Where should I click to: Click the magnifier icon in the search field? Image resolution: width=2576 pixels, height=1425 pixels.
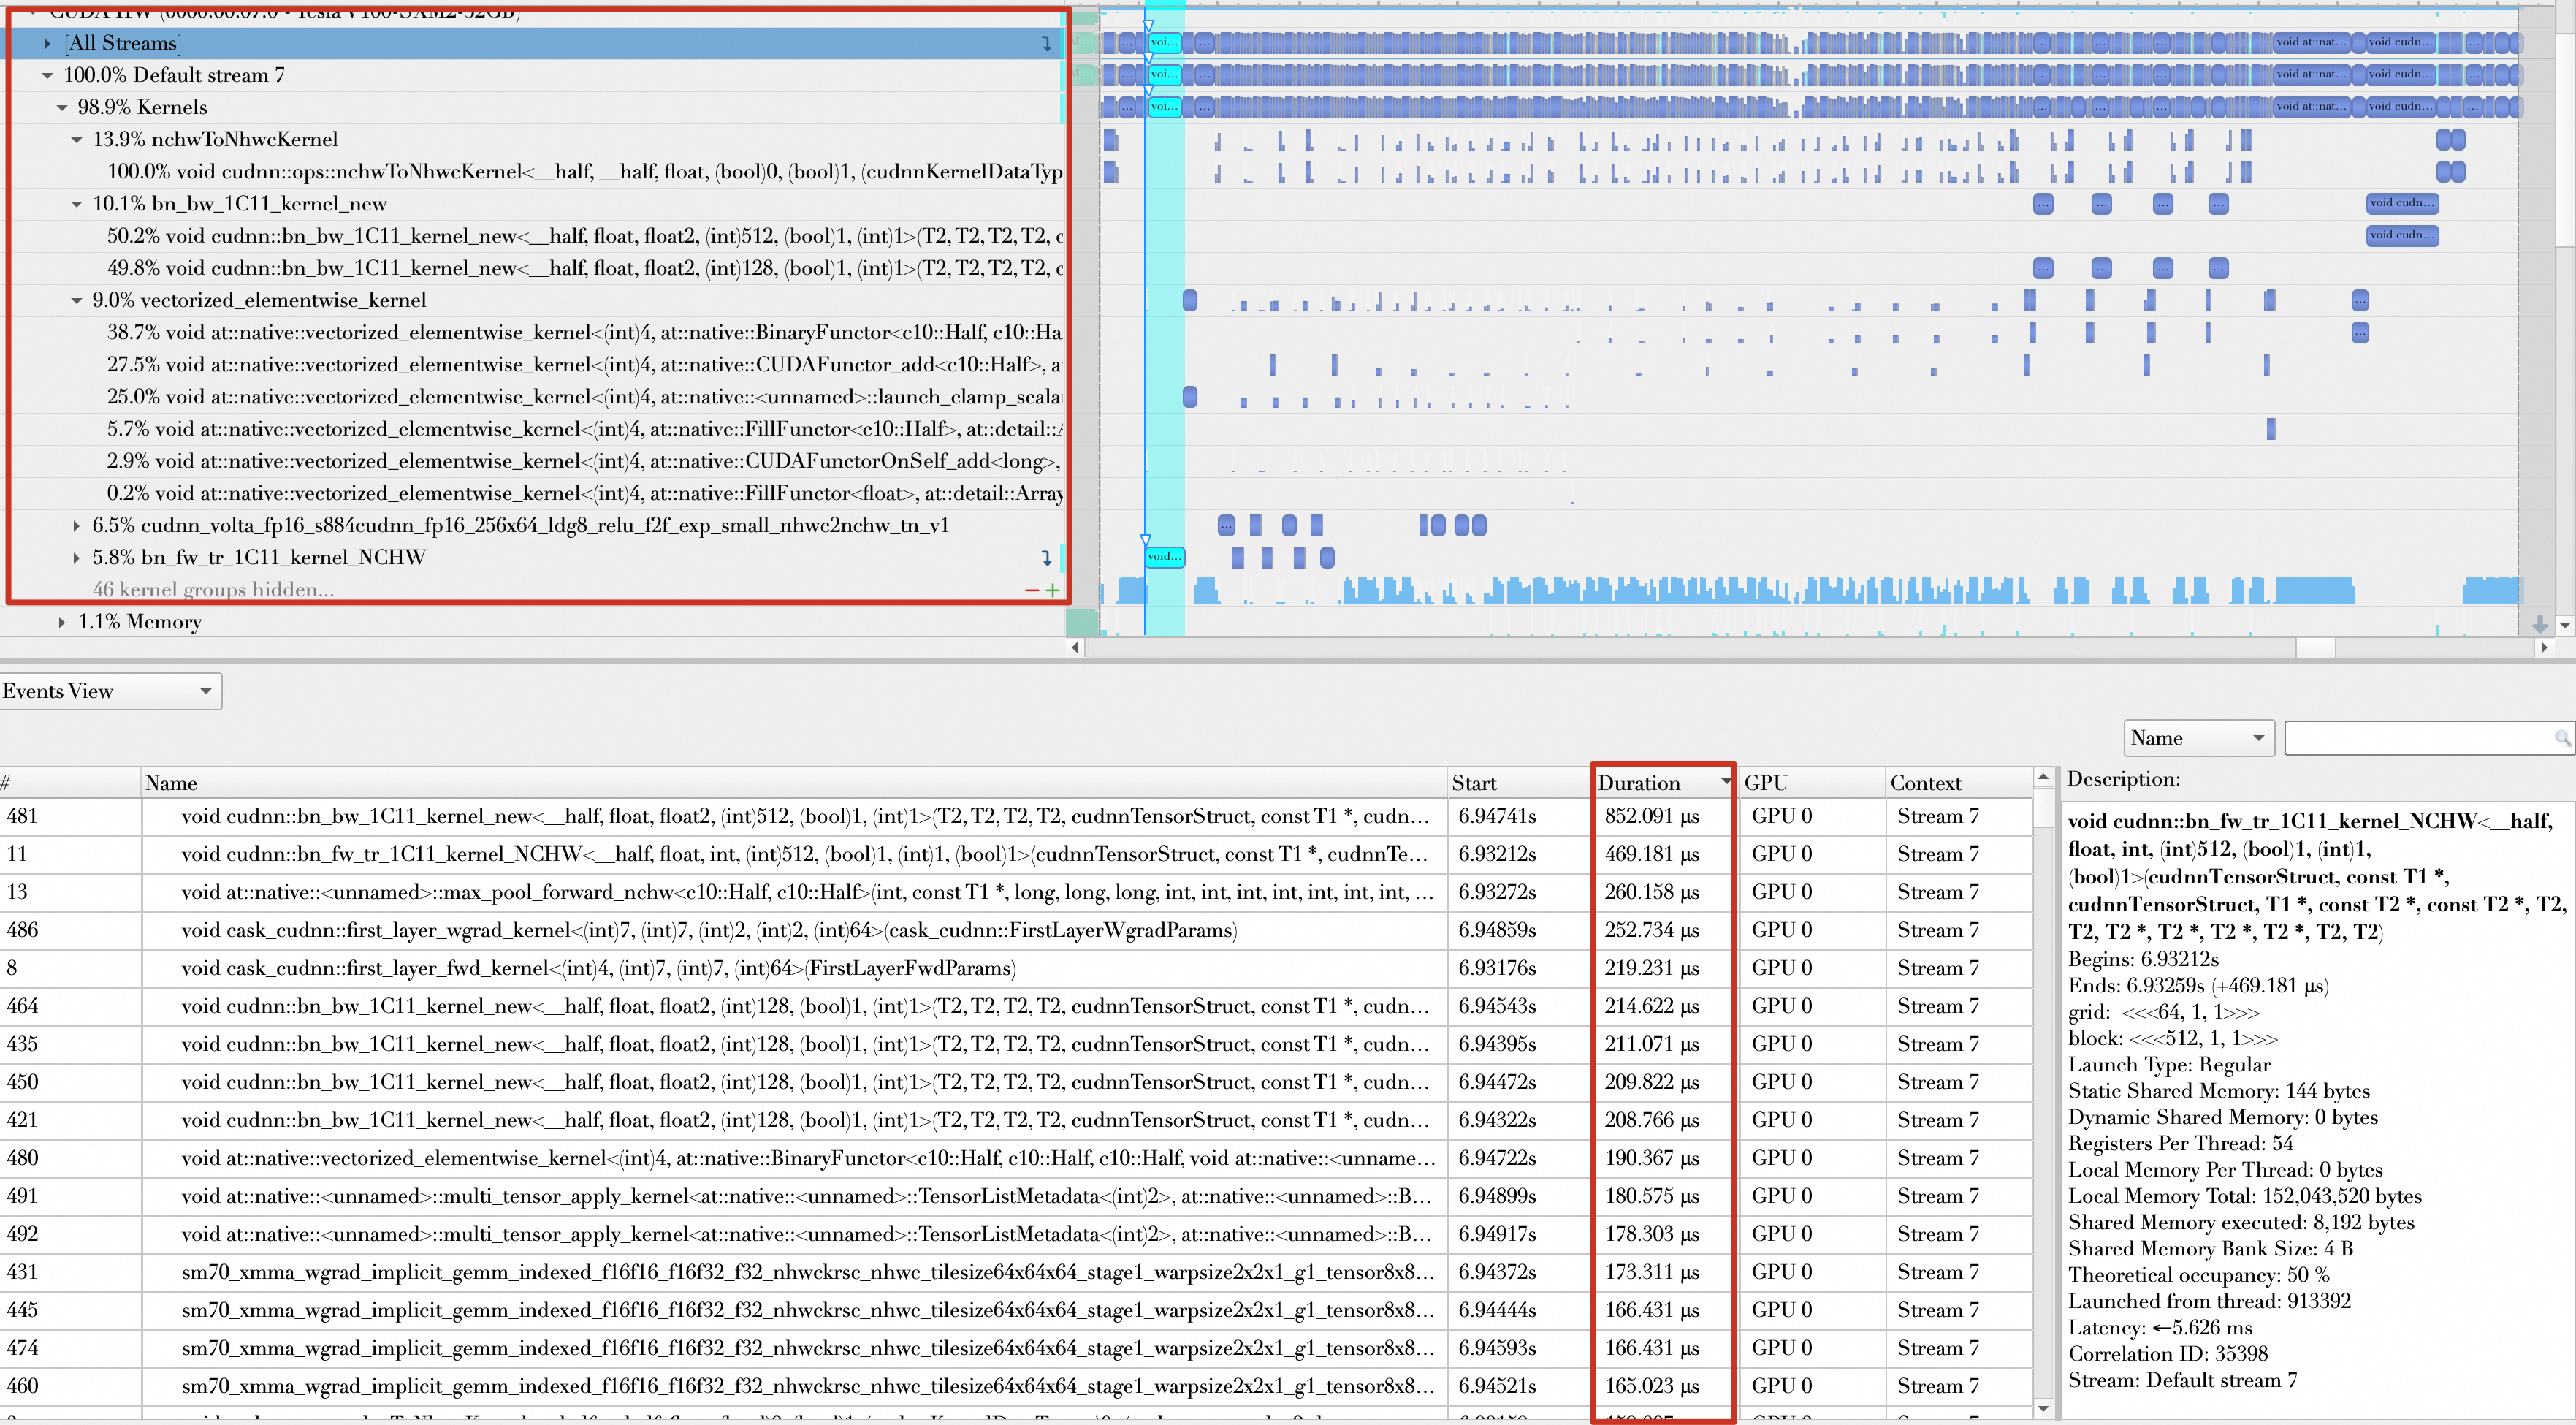pyautogui.click(x=2562, y=738)
